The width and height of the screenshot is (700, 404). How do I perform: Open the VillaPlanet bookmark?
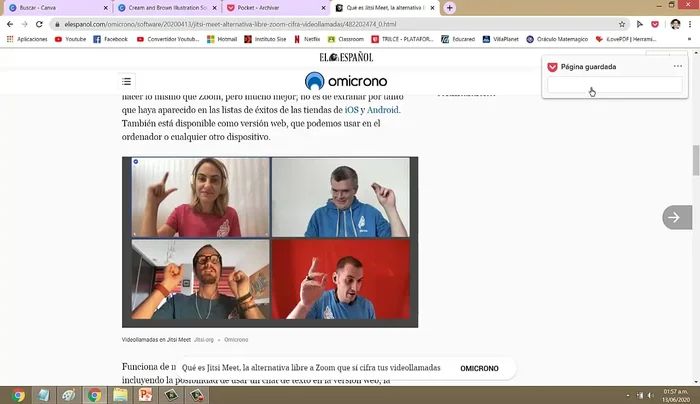click(500, 39)
